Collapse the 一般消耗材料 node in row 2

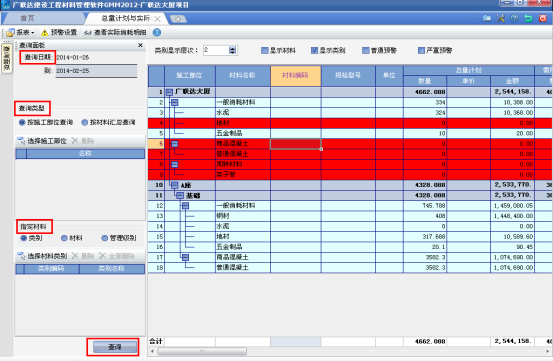(175, 102)
